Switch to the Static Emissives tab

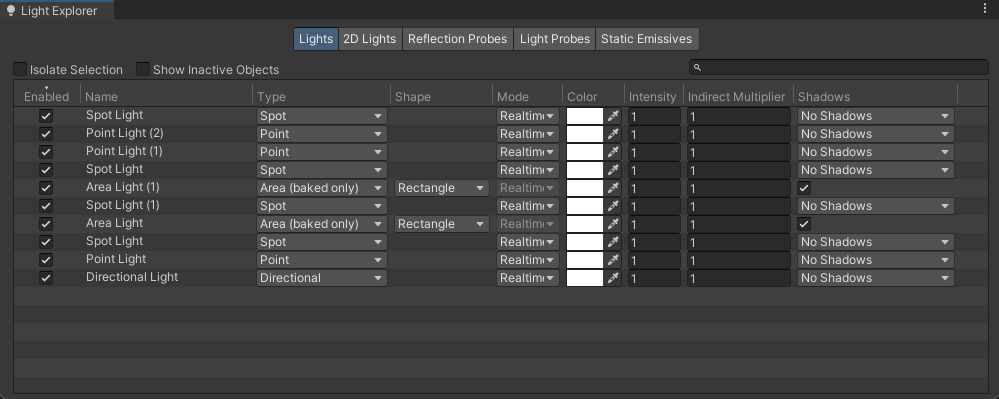[x=647, y=39]
